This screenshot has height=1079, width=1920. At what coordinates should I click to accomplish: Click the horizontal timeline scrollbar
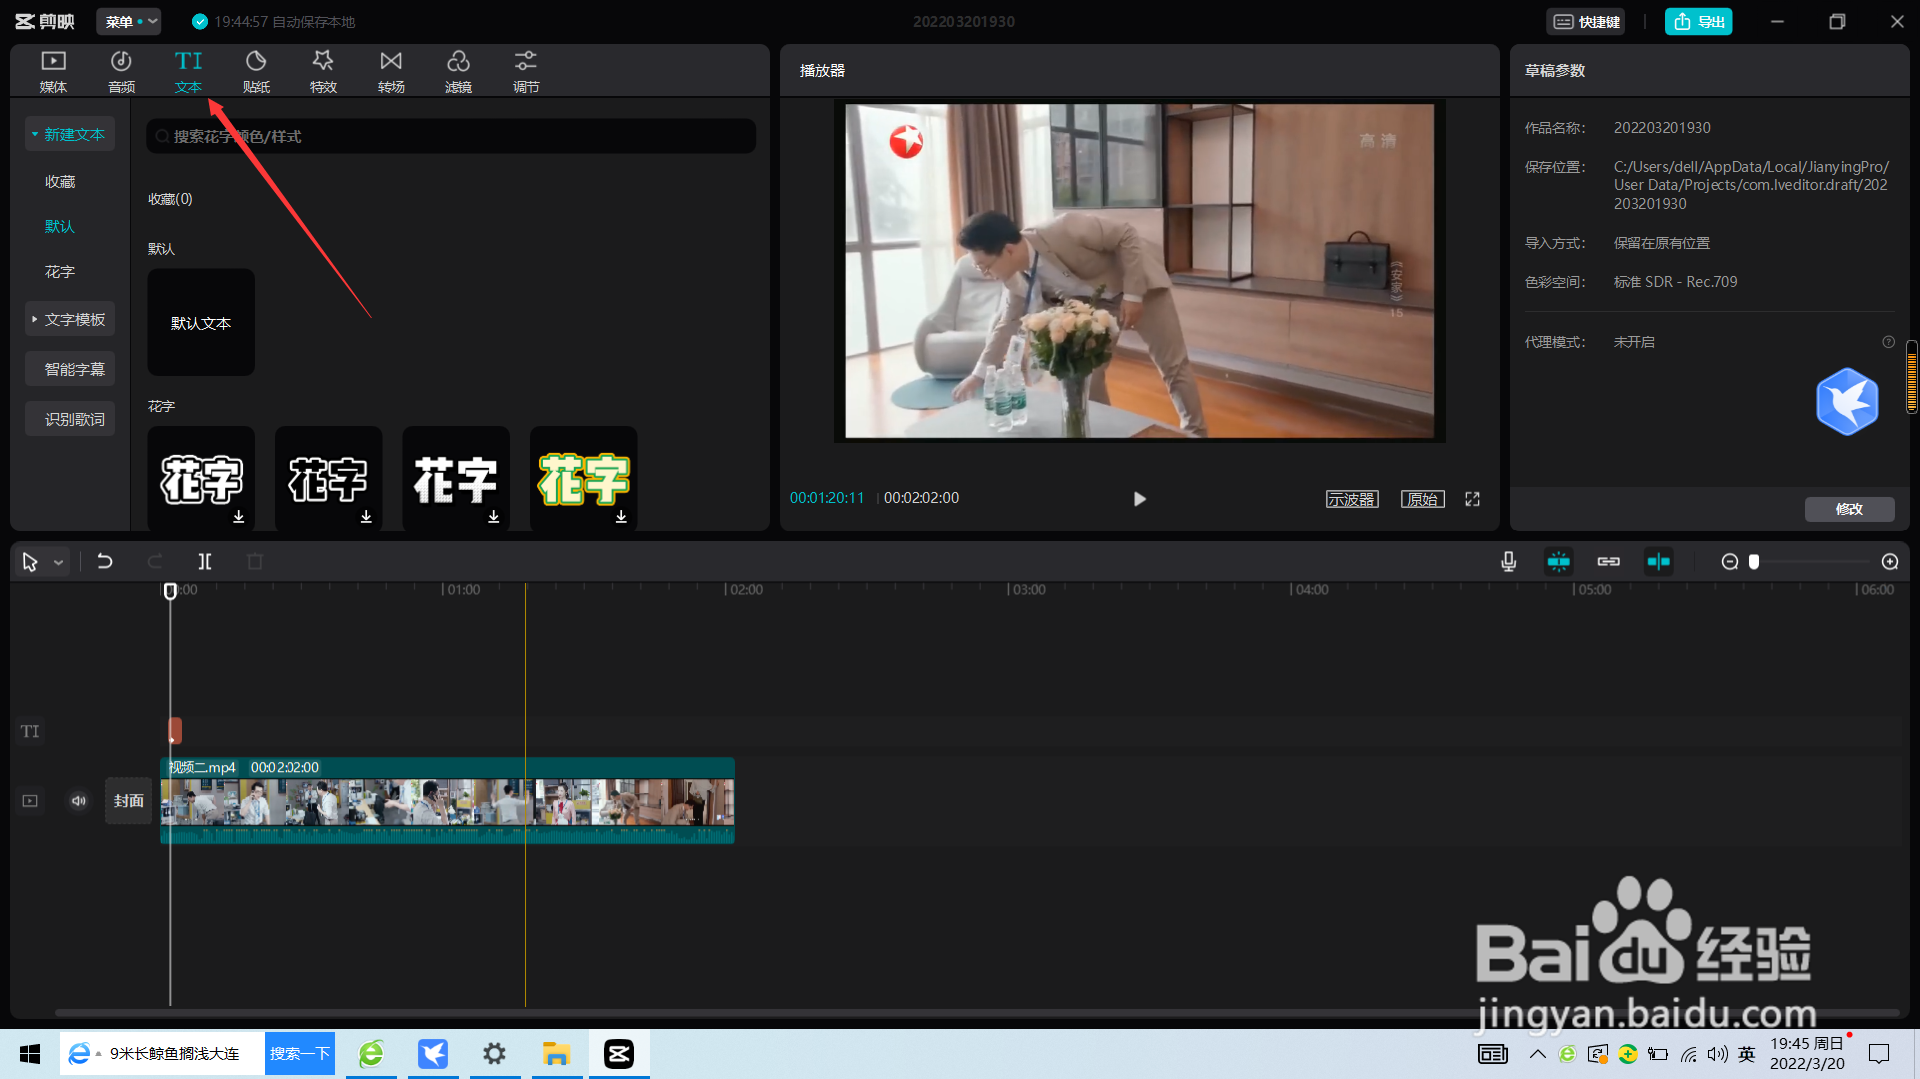[x=975, y=1013]
